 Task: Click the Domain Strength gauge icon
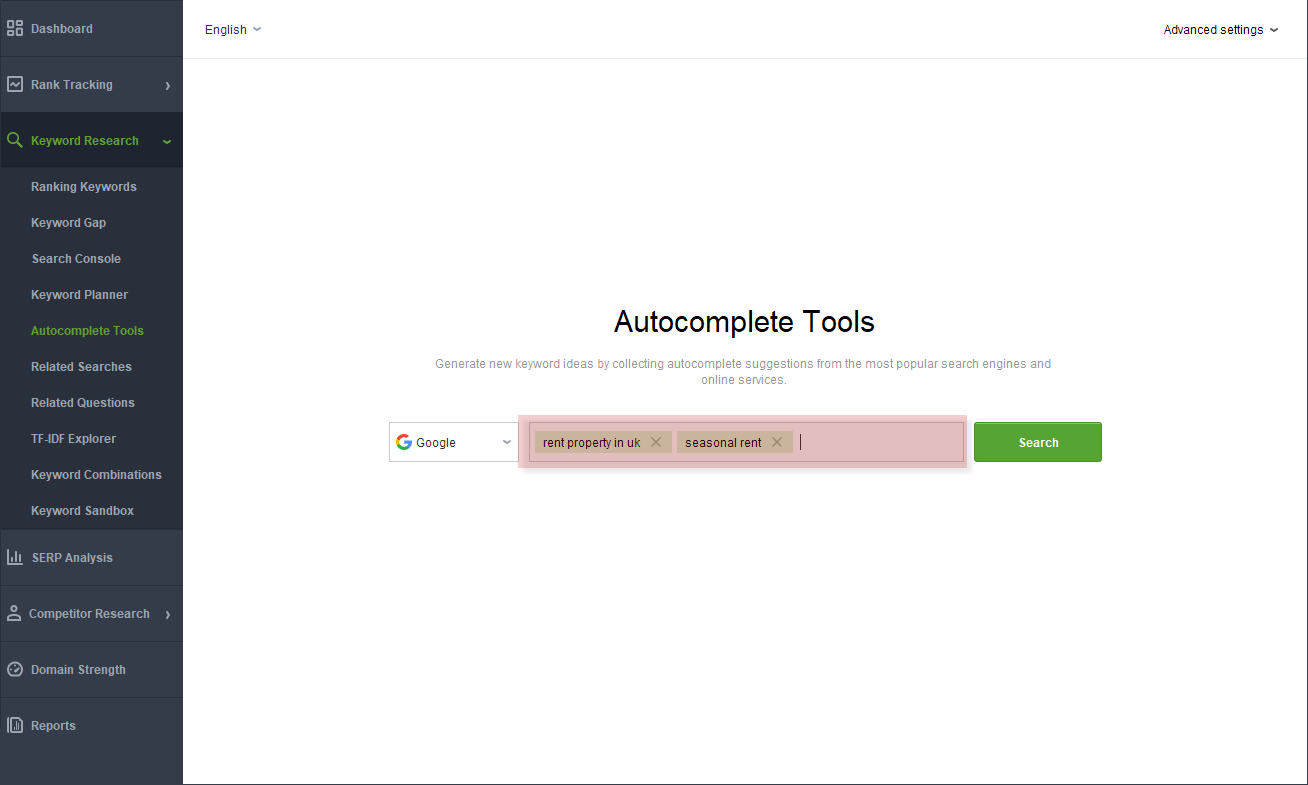[x=15, y=670]
